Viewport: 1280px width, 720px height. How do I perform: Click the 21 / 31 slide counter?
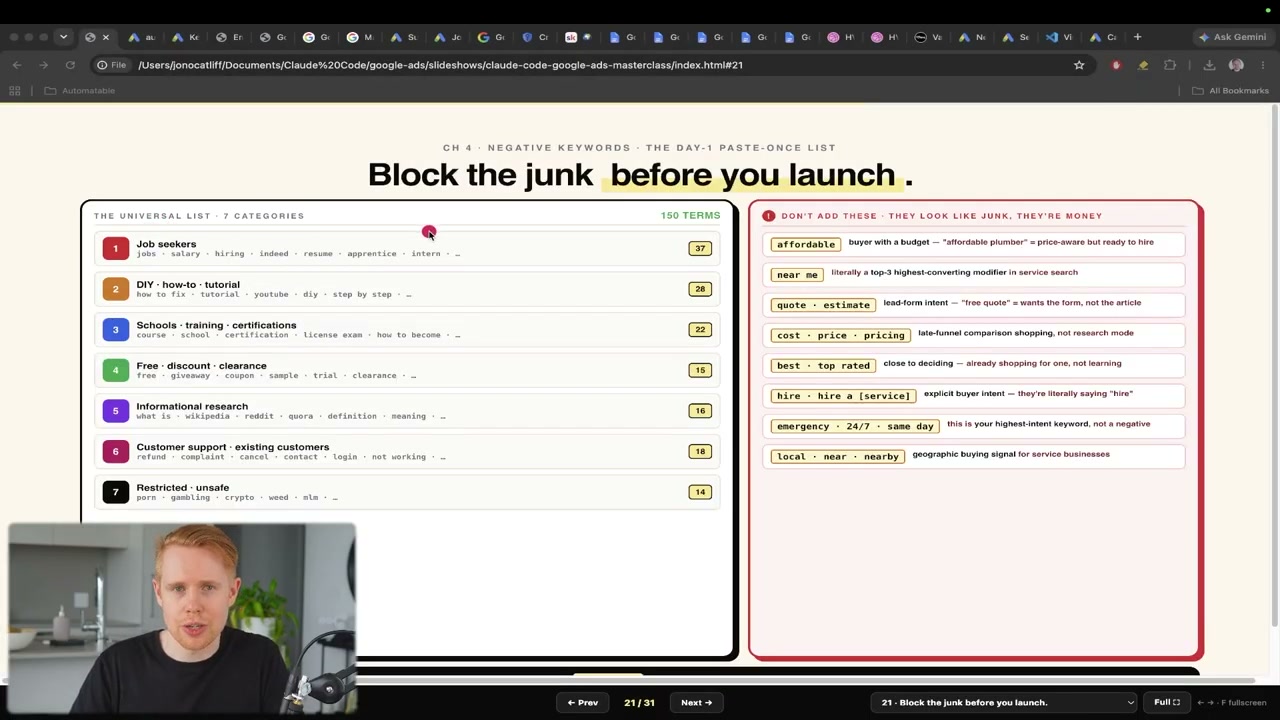(x=639, y=702)
